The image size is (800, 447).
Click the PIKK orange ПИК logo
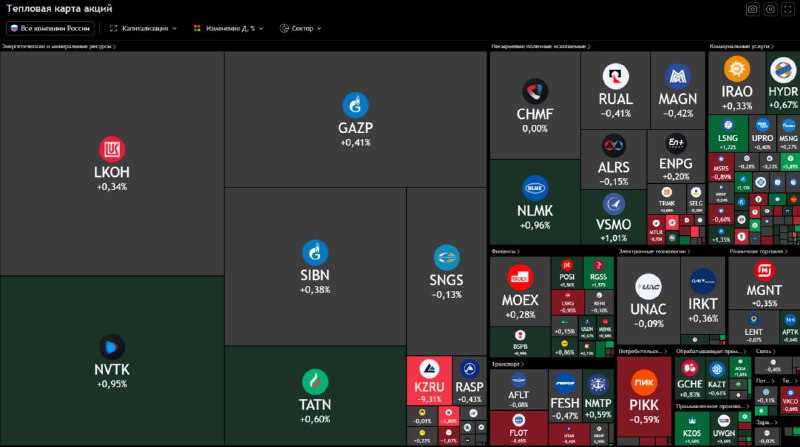644,383
